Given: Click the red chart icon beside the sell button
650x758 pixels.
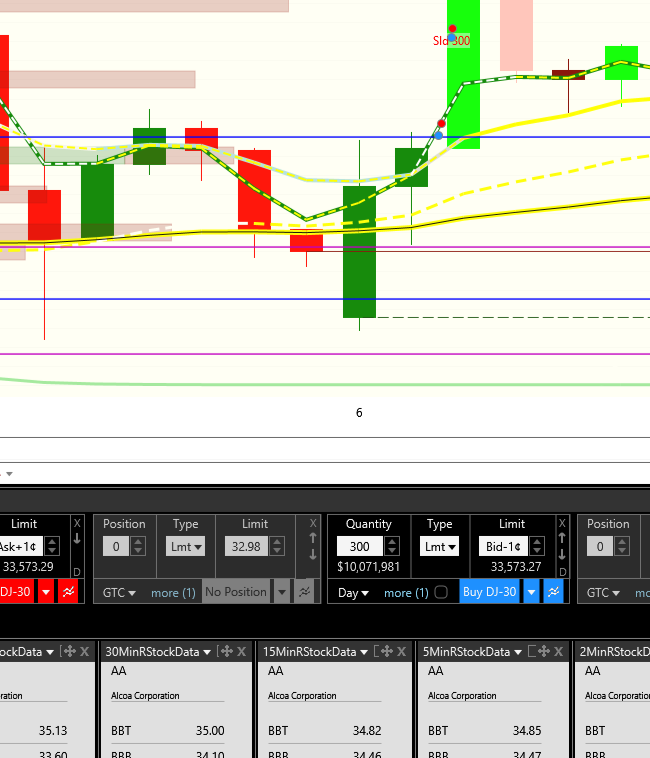Looking at the screenshot, I should coord(68,592).
